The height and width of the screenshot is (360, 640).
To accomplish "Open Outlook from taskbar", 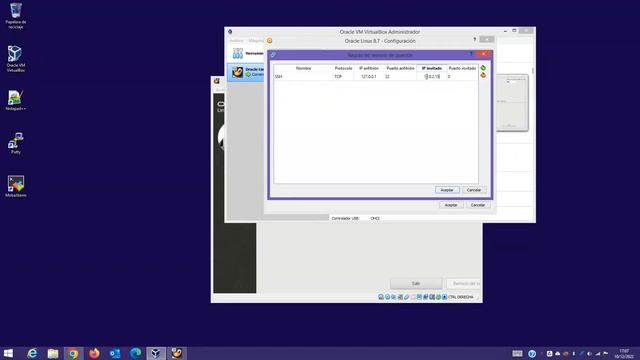I will click(115, 353).
